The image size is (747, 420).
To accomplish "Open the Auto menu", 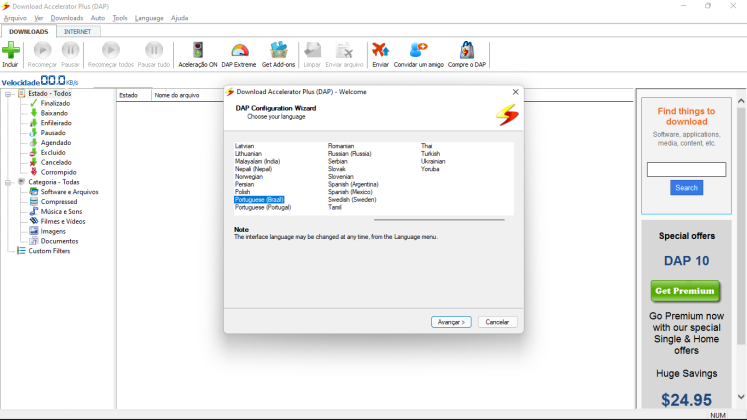I will coord(98,18).
